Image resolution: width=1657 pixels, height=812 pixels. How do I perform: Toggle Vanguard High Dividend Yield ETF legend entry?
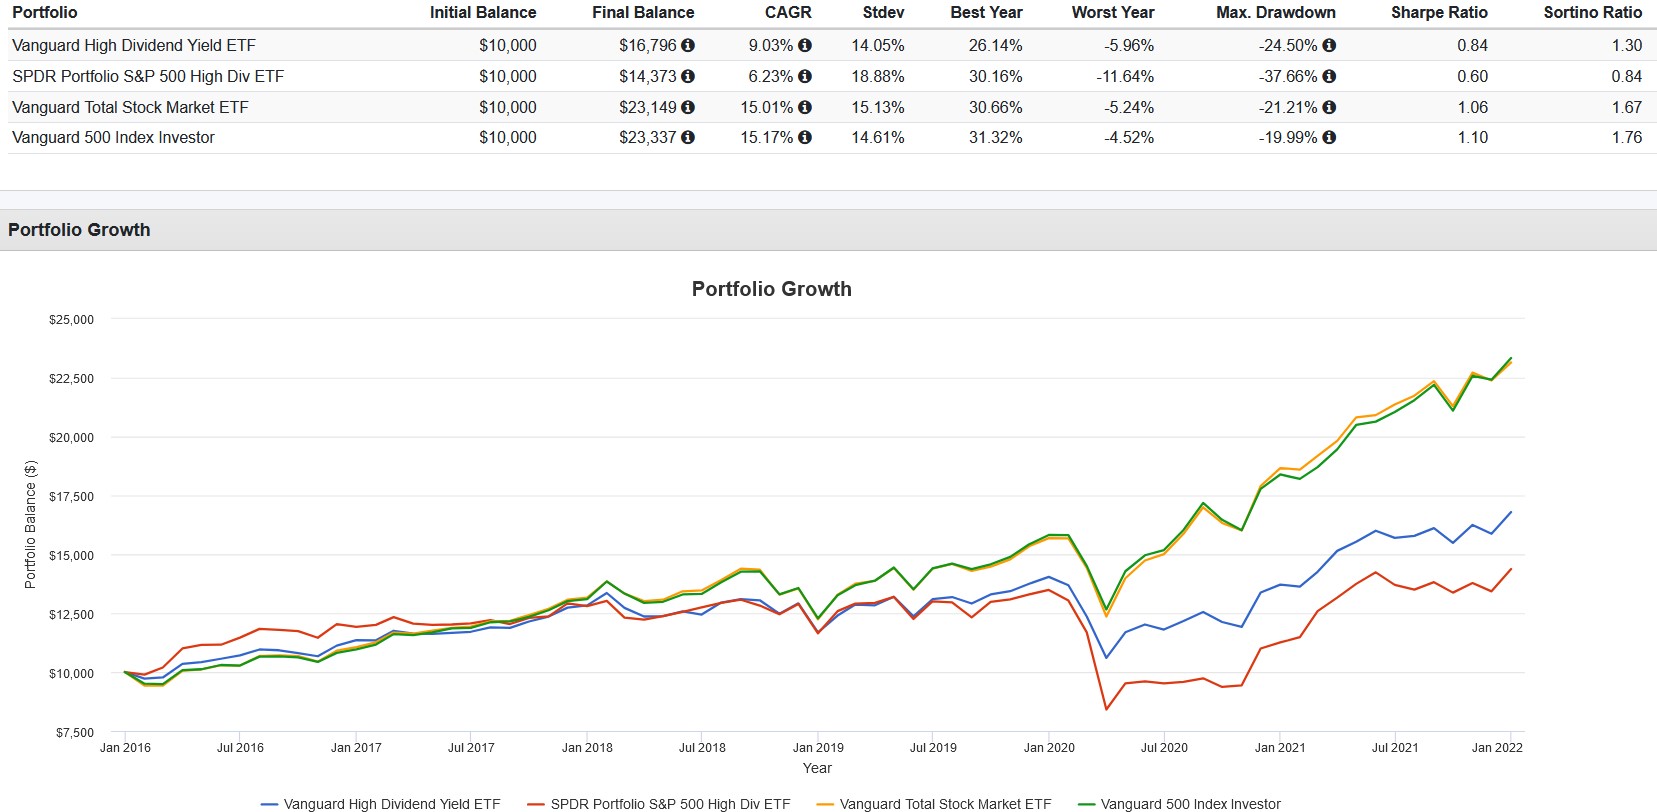(x=380, y=804)
